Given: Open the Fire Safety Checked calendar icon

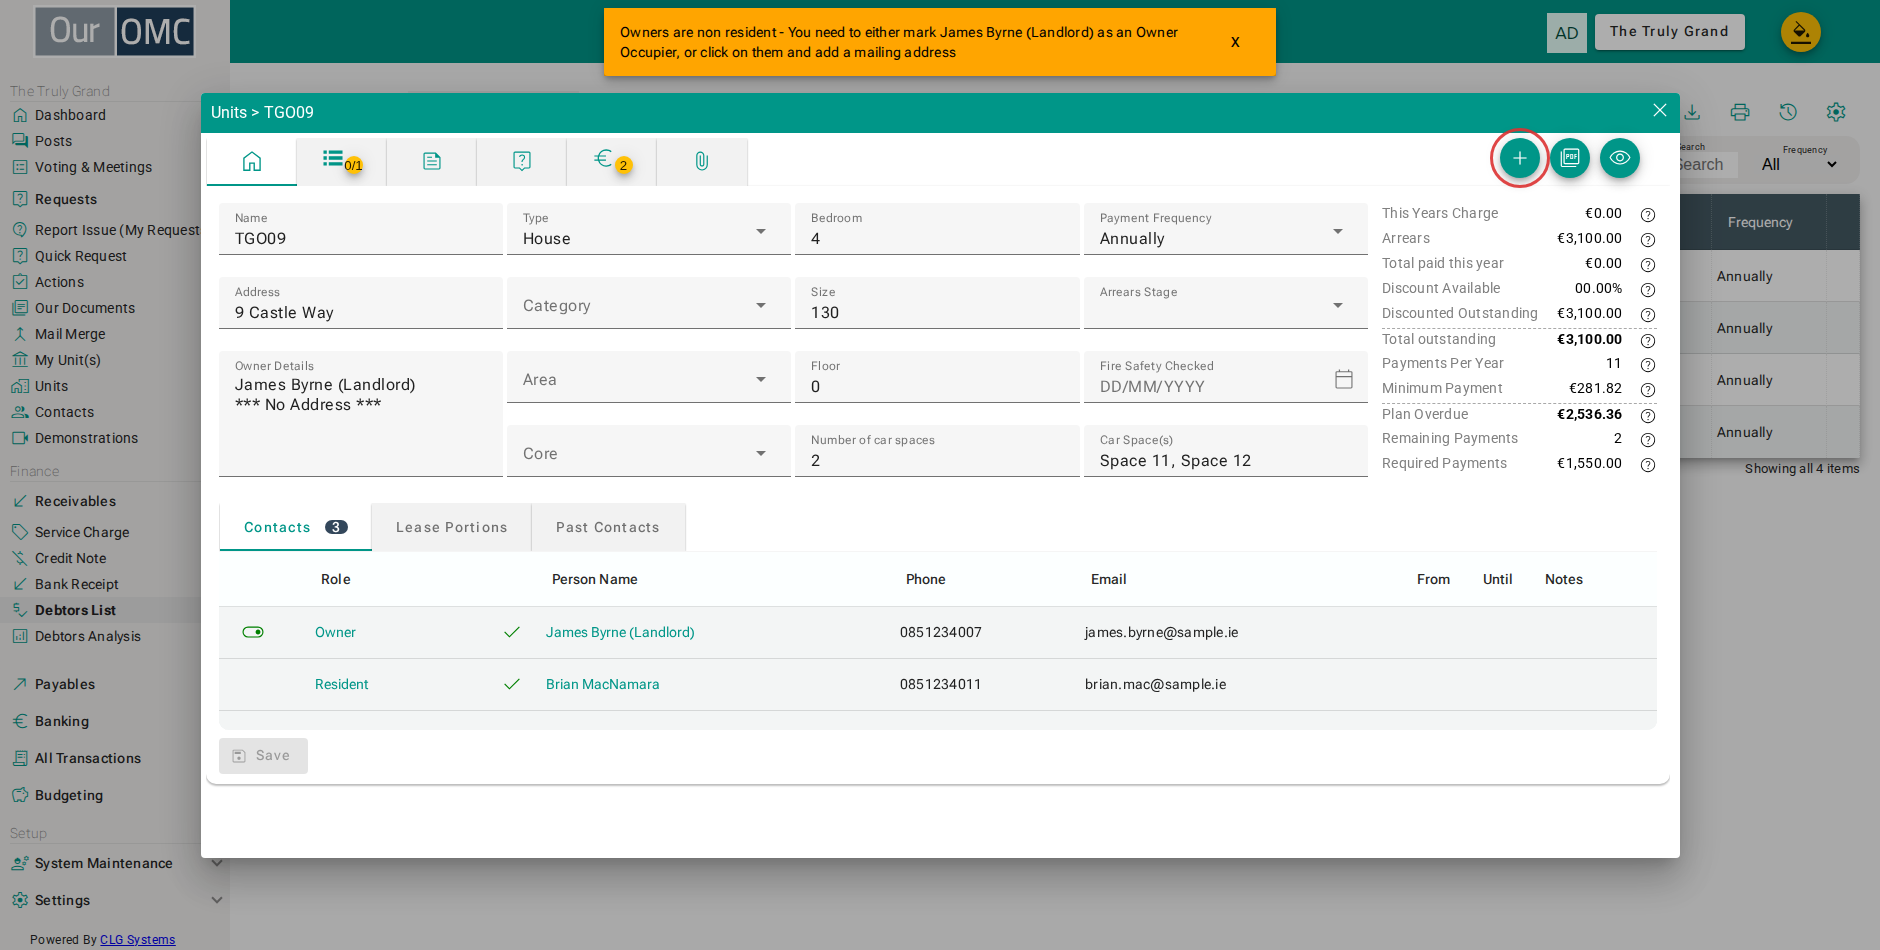Looking at the screenshot, I should pyautogui.click(x=1344, y=379).
